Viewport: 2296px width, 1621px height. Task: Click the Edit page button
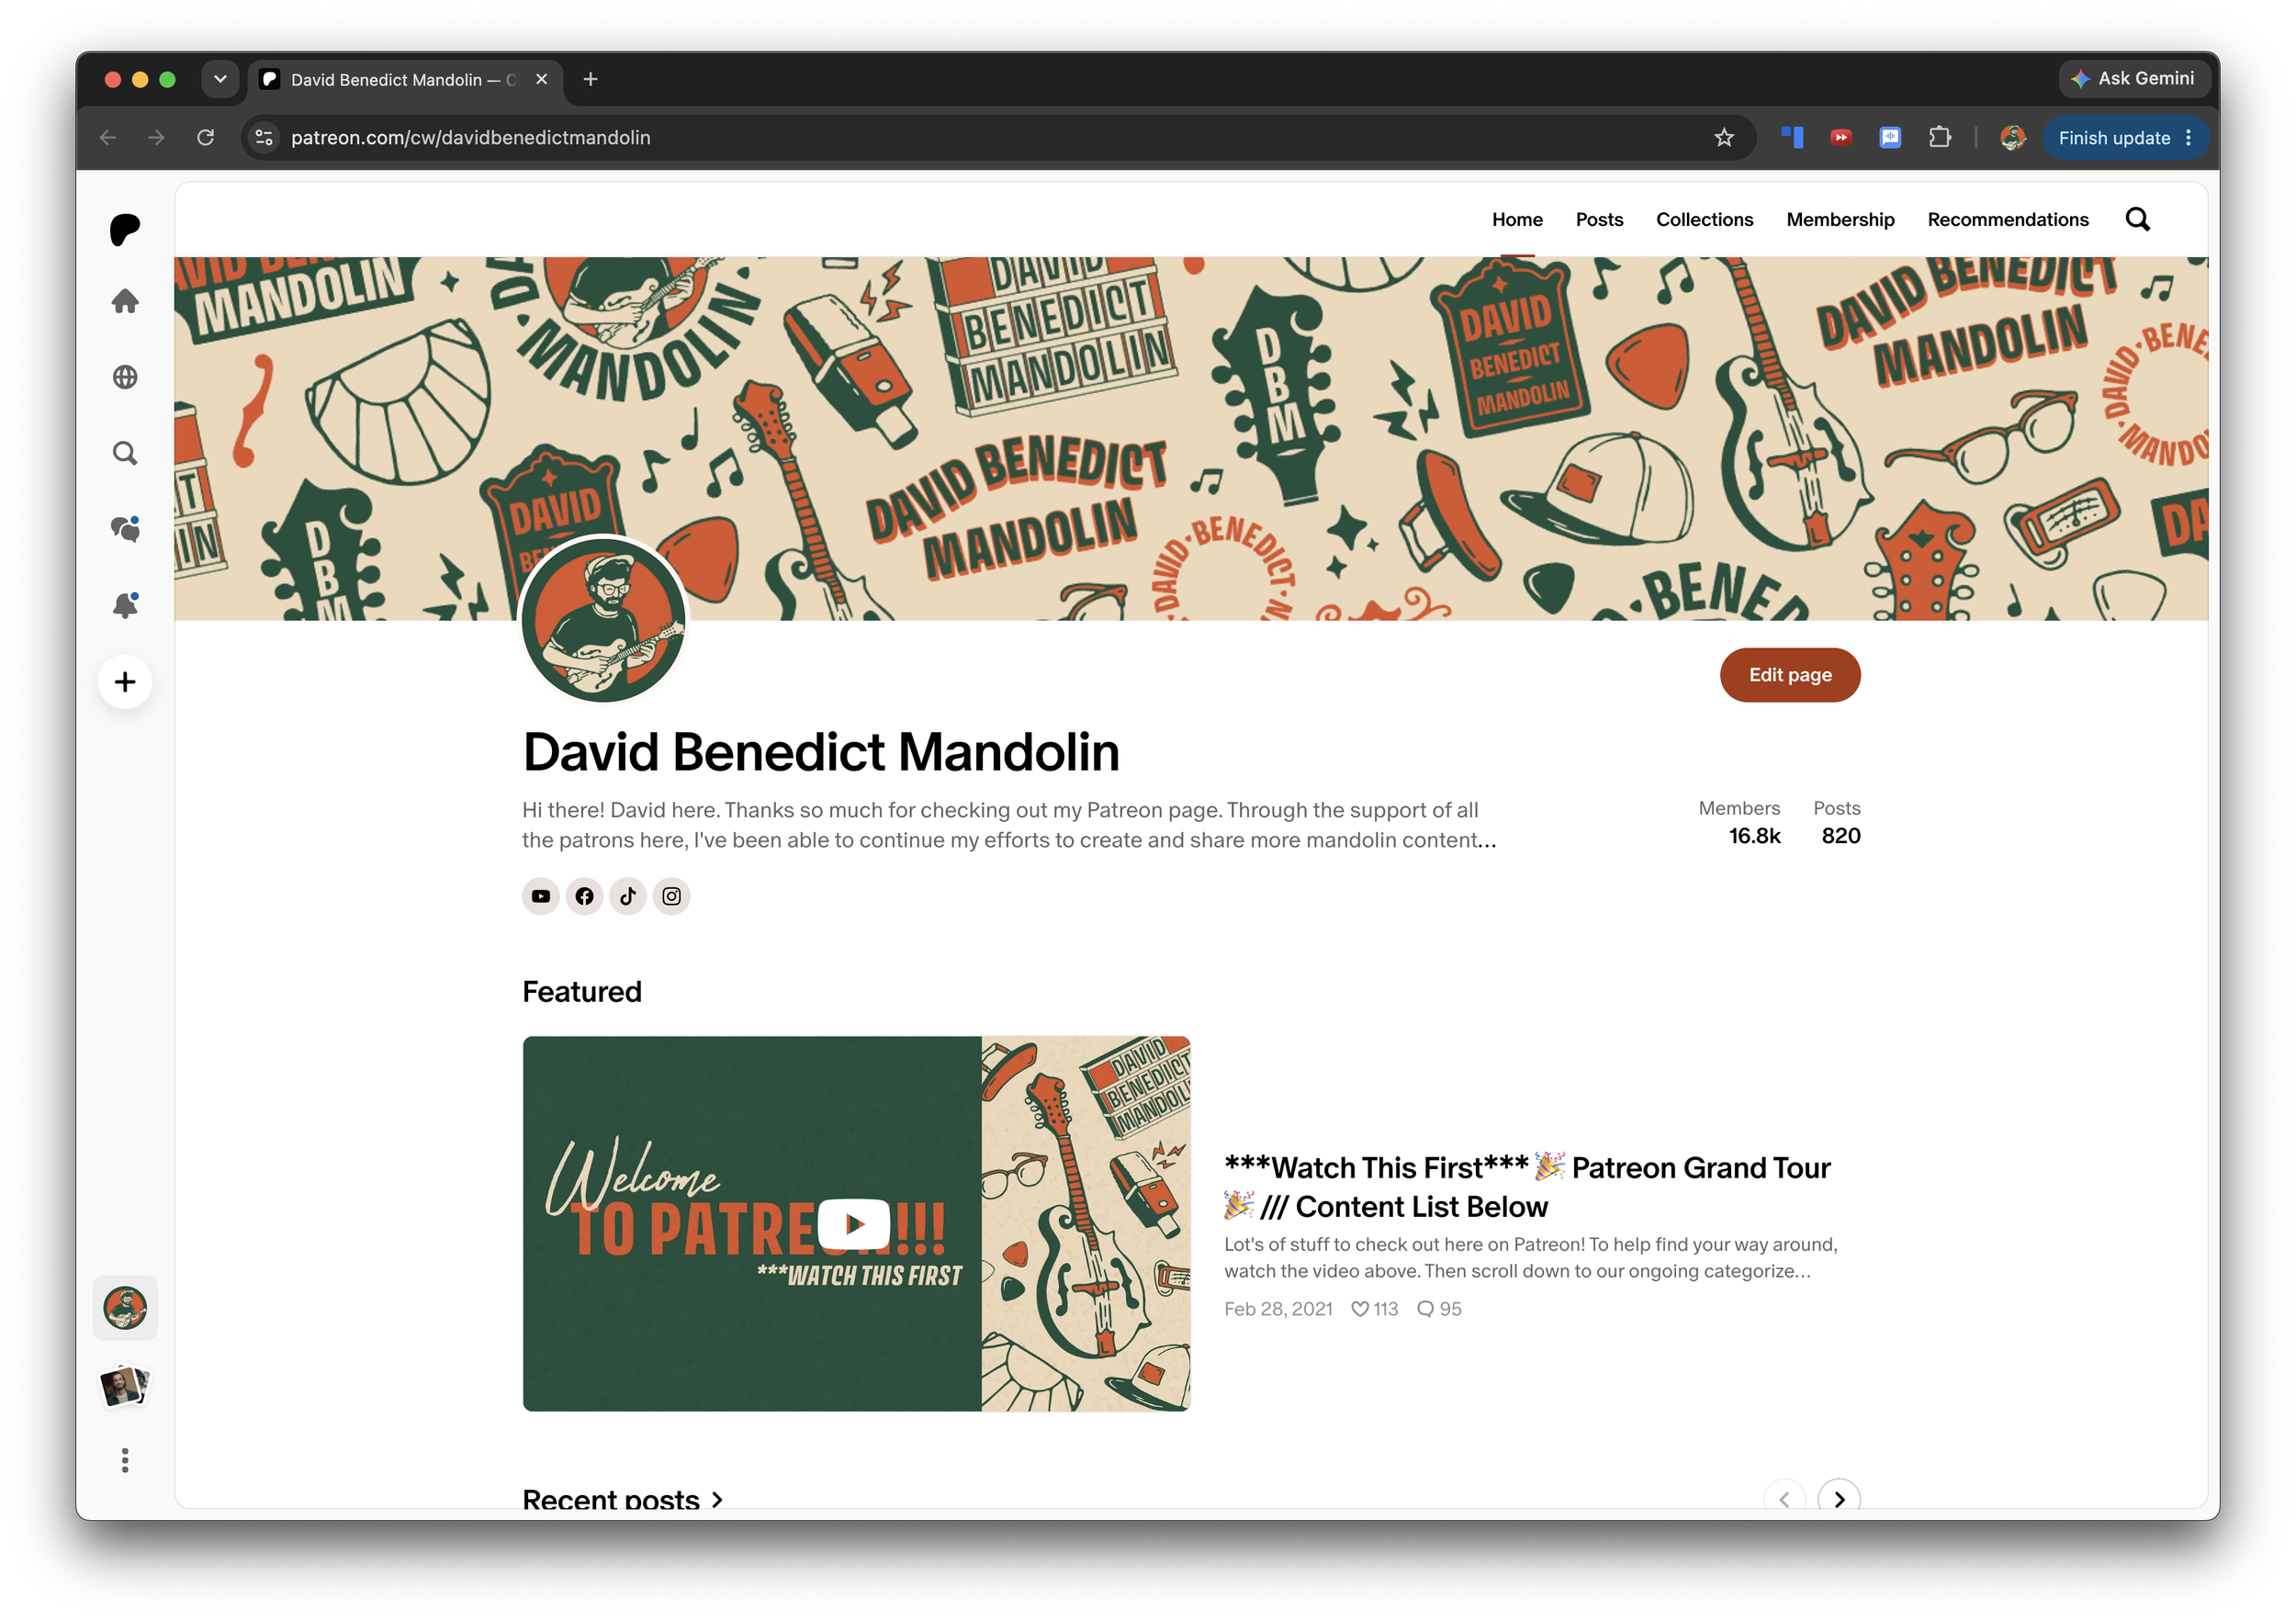point(1790,675)
